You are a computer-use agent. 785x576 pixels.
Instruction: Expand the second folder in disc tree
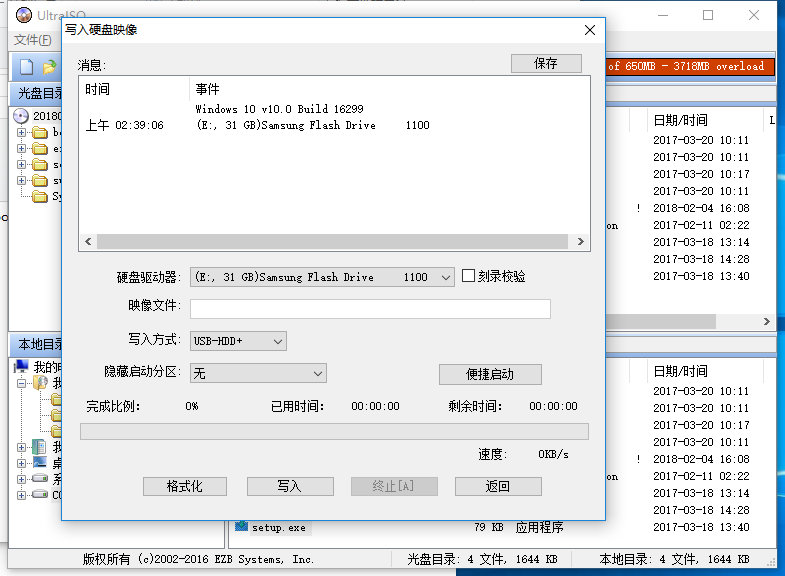click(21, 149)
